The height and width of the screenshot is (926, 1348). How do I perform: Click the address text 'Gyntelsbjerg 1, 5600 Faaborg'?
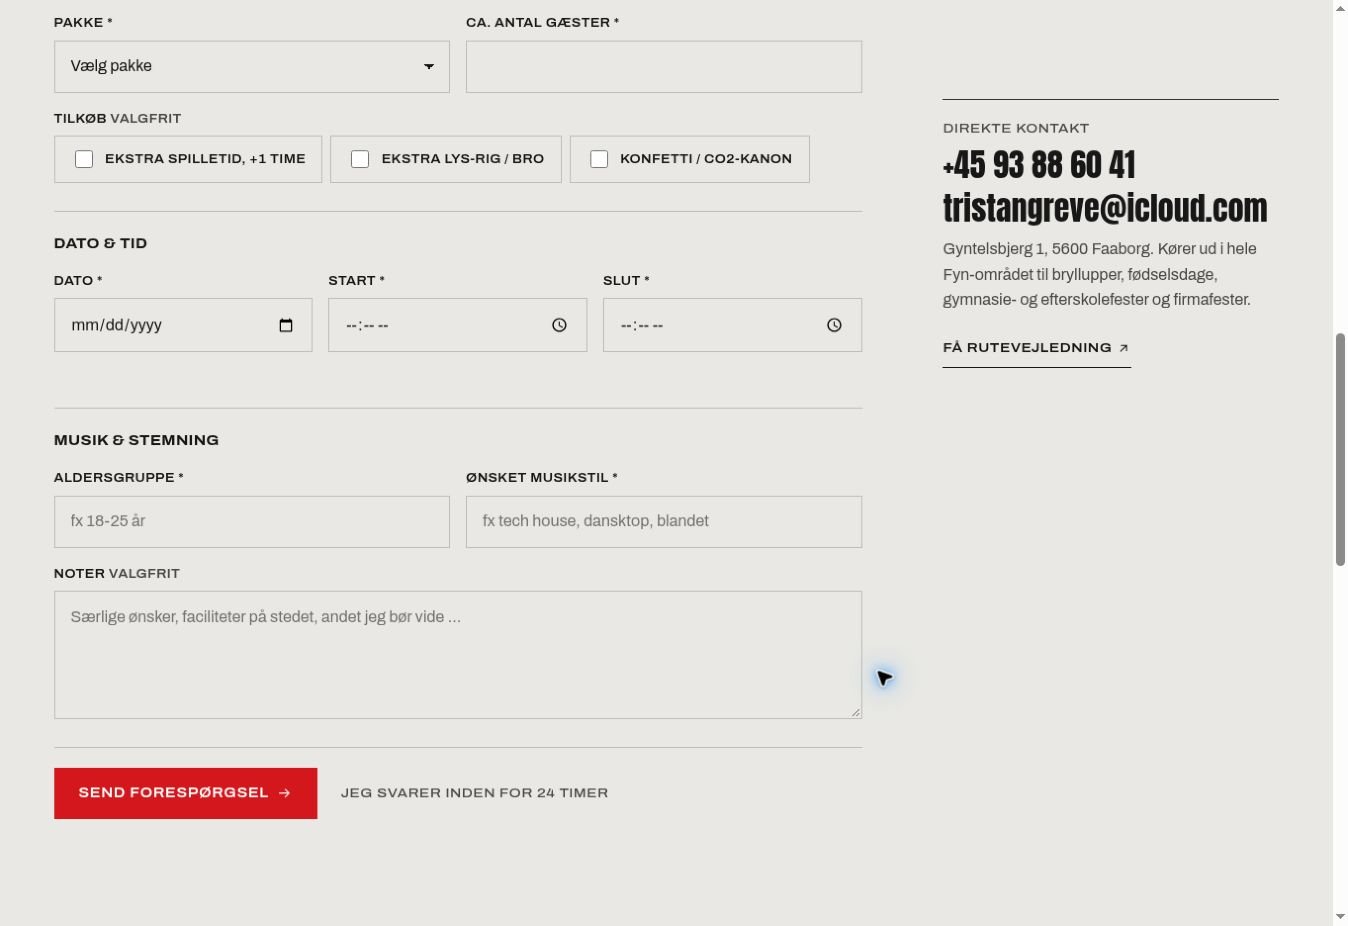(x=1046, y=249)
